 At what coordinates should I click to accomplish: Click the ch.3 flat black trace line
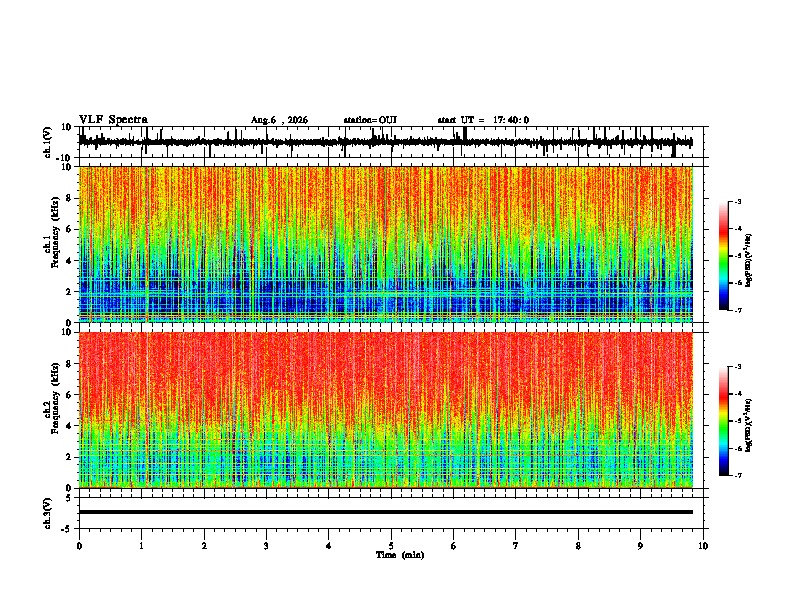point(386,512)
